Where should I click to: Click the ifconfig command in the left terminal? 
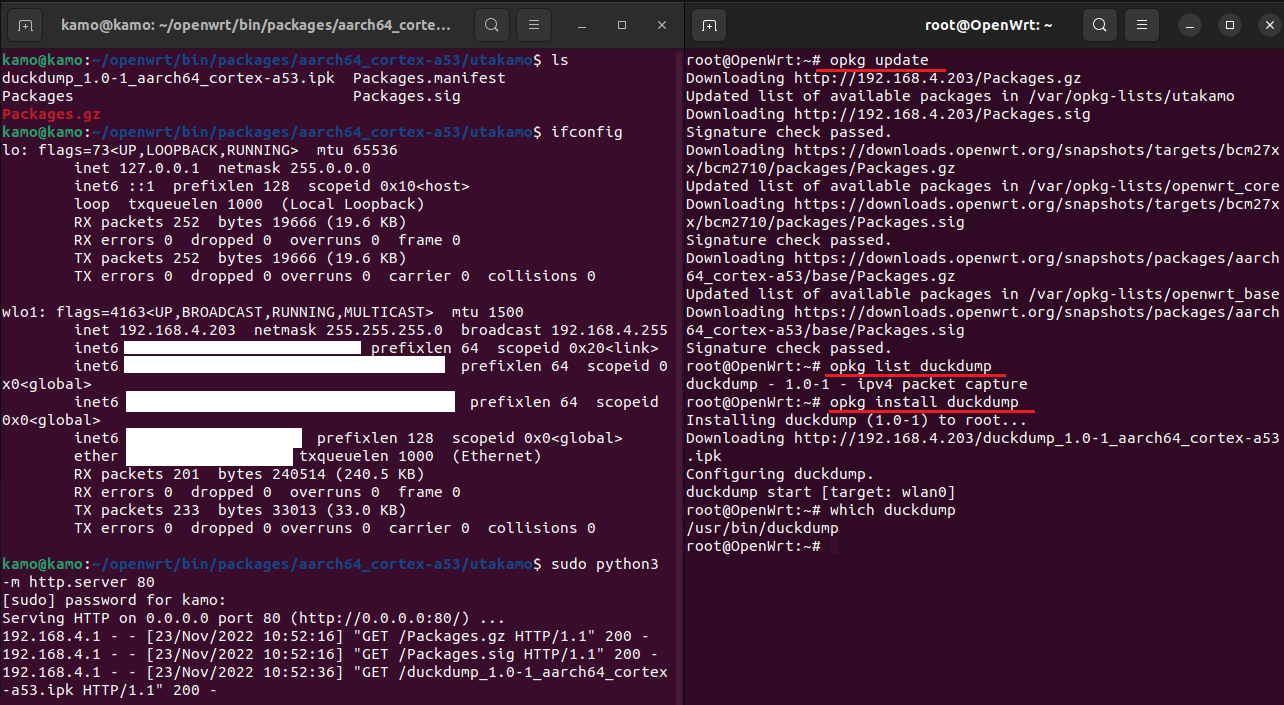pos(586,132)
